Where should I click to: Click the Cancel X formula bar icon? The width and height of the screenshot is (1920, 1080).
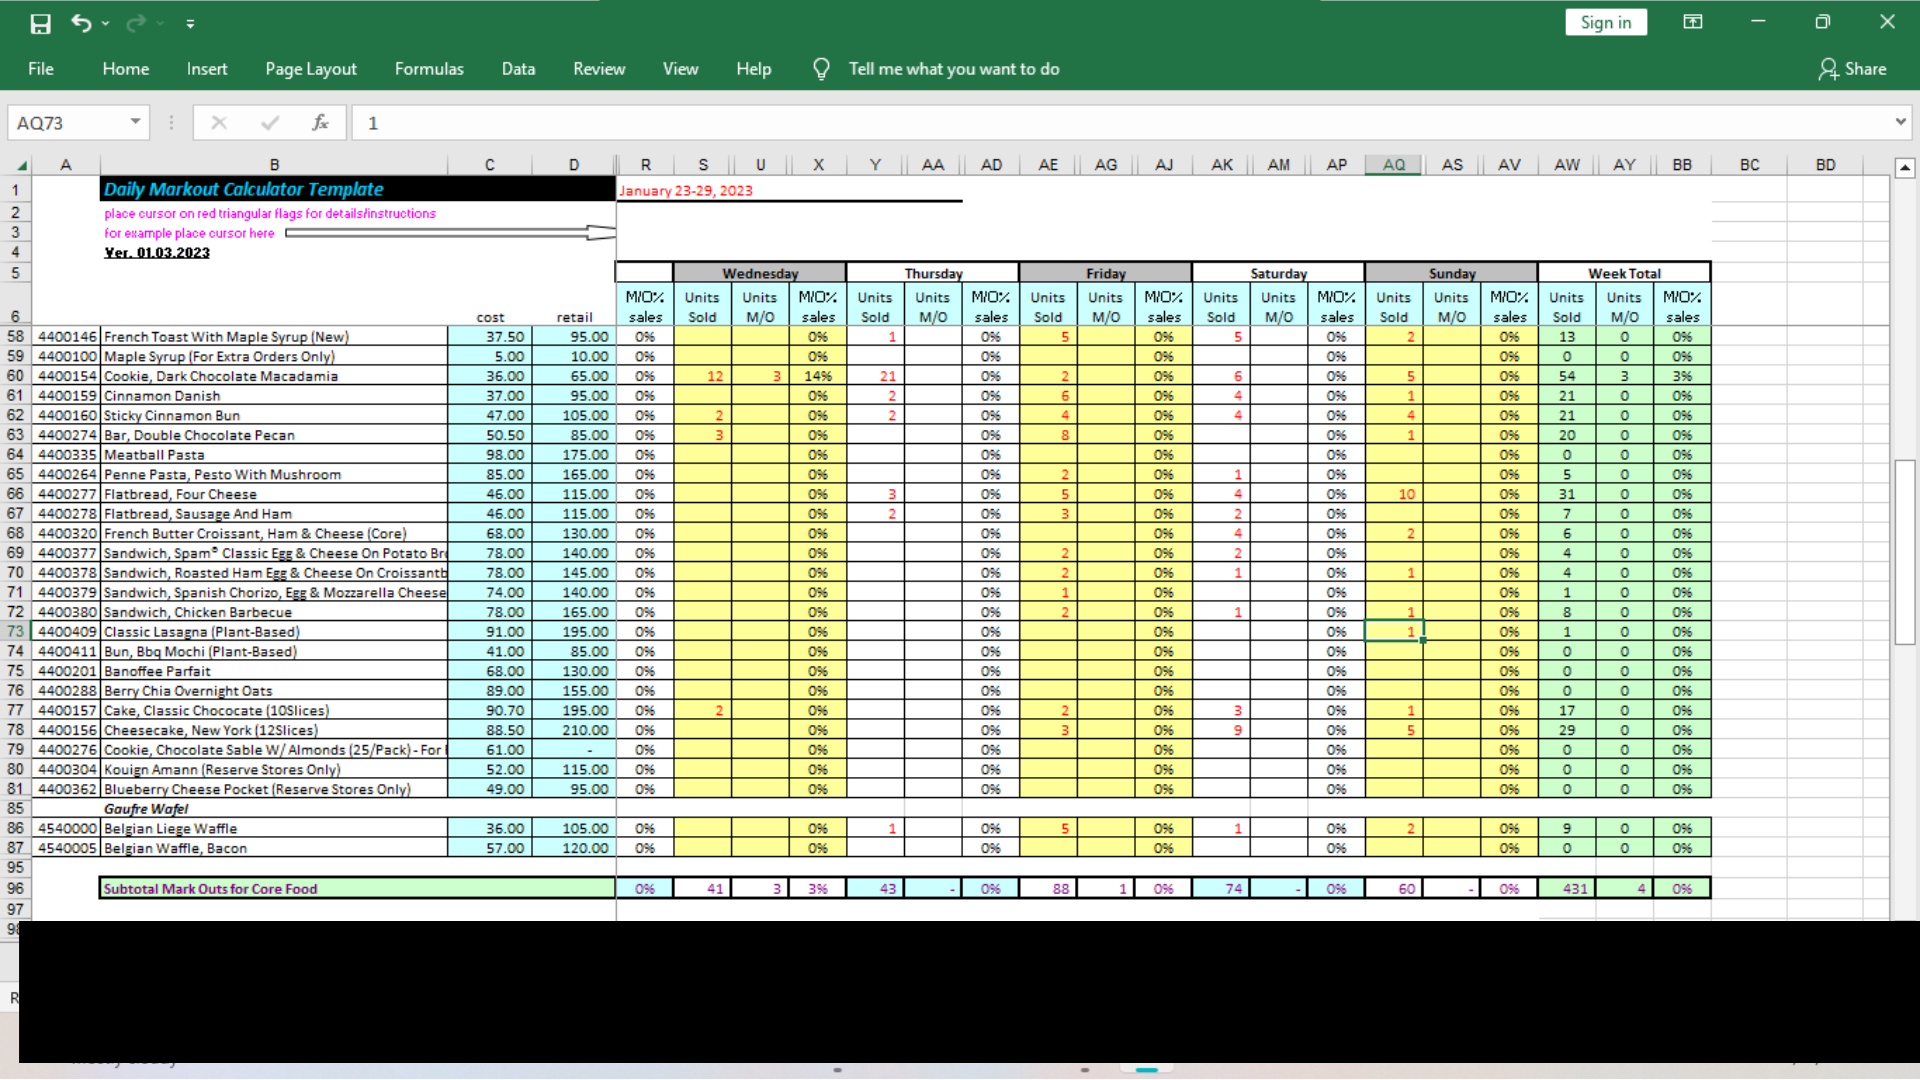click(x=219, y=123)
